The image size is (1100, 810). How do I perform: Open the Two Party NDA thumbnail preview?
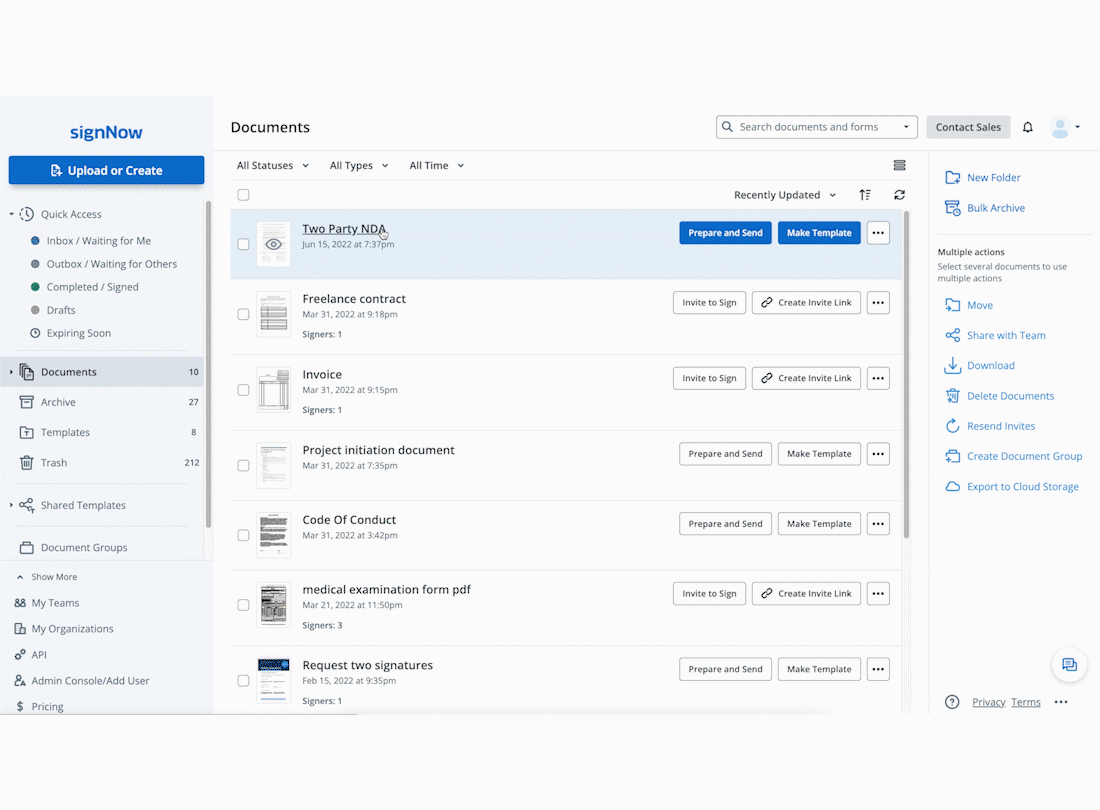pos(274,244)
